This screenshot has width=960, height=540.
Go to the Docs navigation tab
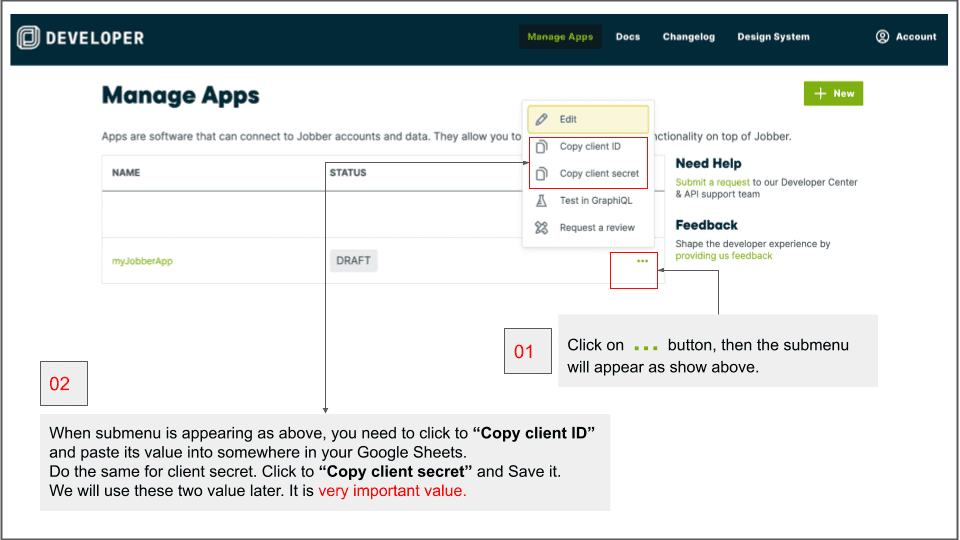pos(628,37)
